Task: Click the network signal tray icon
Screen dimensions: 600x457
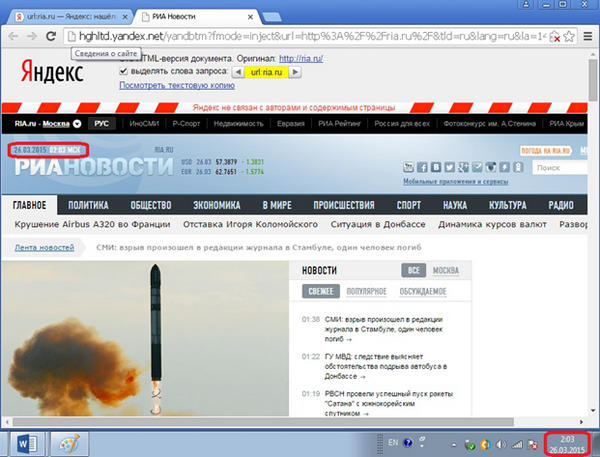Action: 517,444
